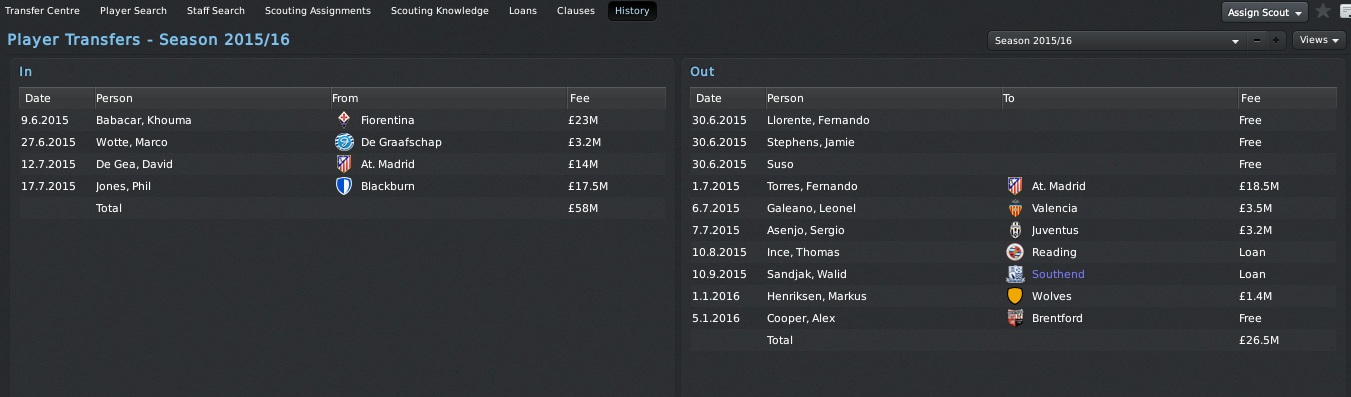
Task: Click the Brentford club badge icon
Action: click(x=1015, y=318)
